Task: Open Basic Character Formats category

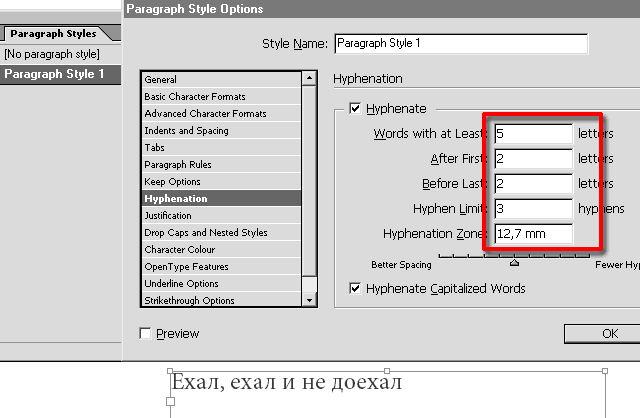Action: point(221,97)
